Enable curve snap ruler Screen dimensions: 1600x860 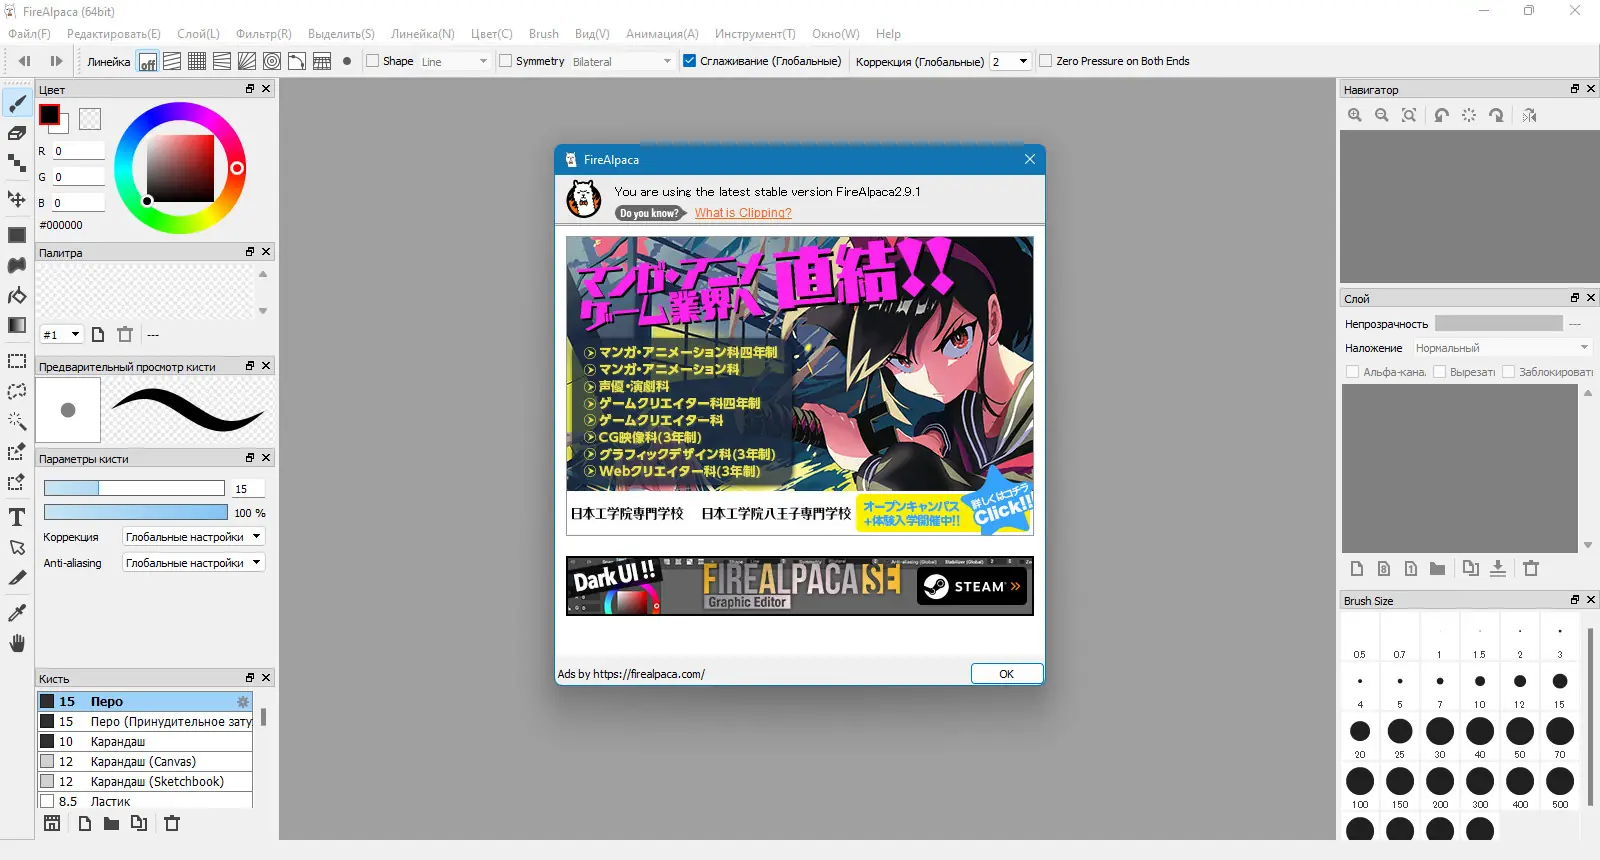point(297,61)
